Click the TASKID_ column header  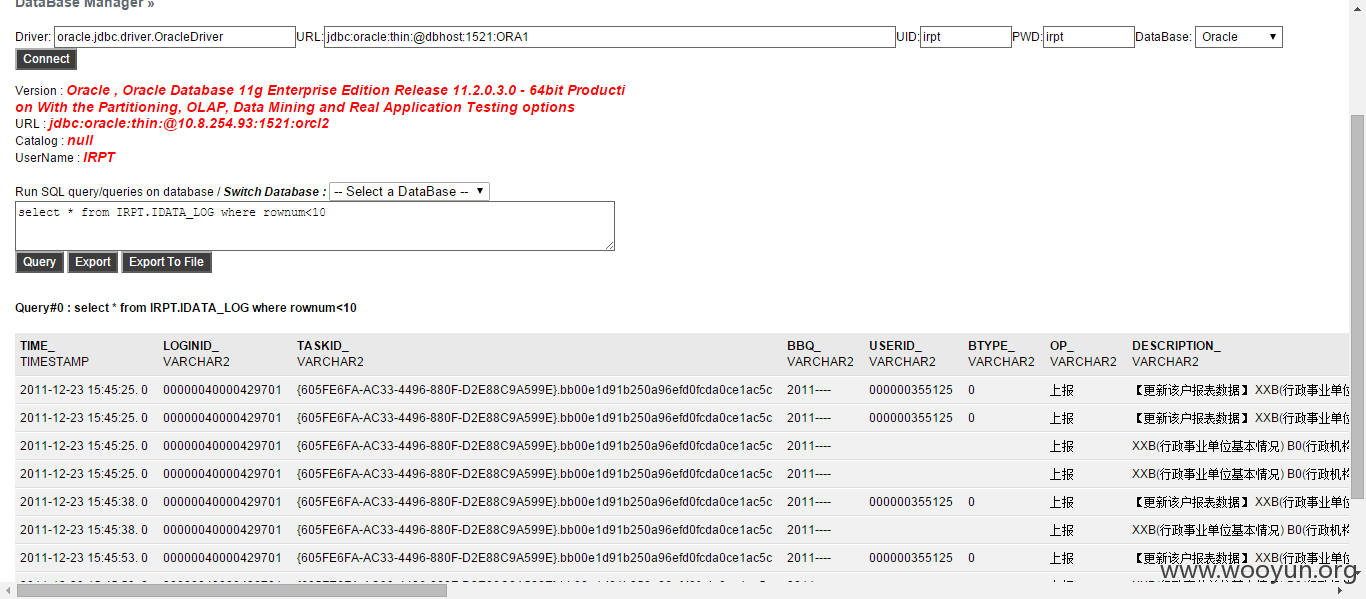[321, 346]
